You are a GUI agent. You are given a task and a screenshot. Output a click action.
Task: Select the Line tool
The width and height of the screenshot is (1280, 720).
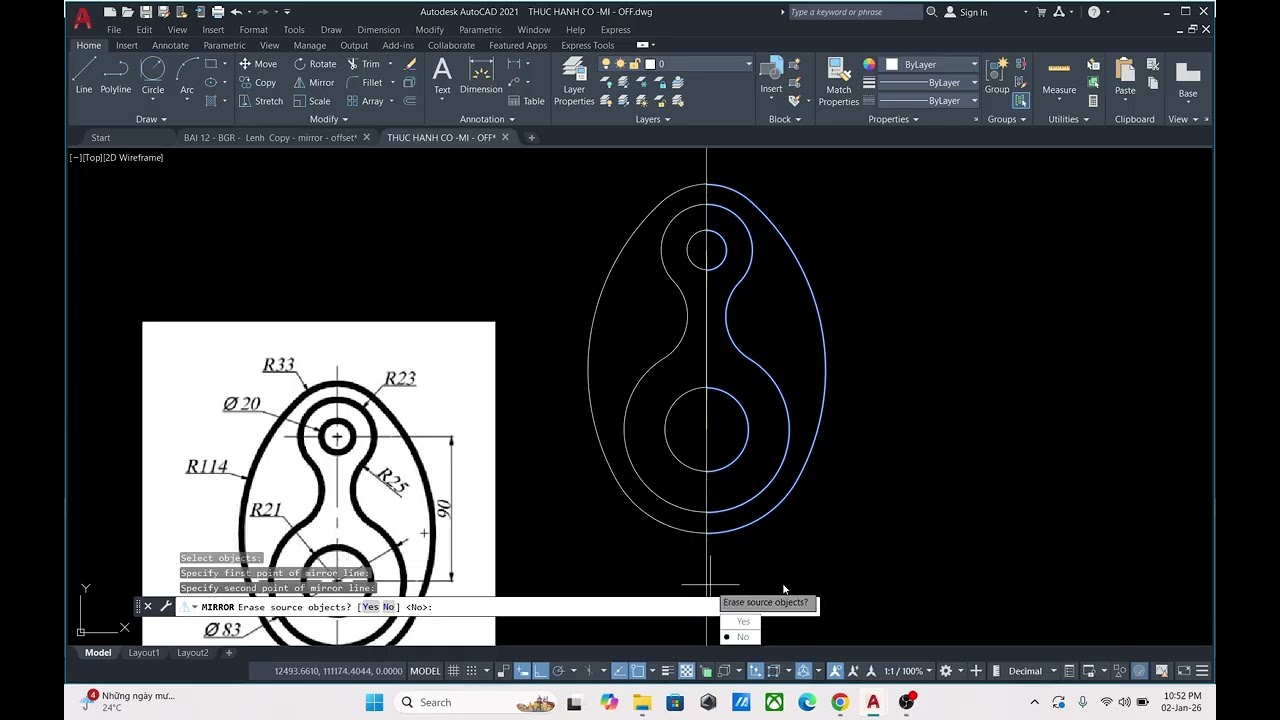[x=84, y=76]
